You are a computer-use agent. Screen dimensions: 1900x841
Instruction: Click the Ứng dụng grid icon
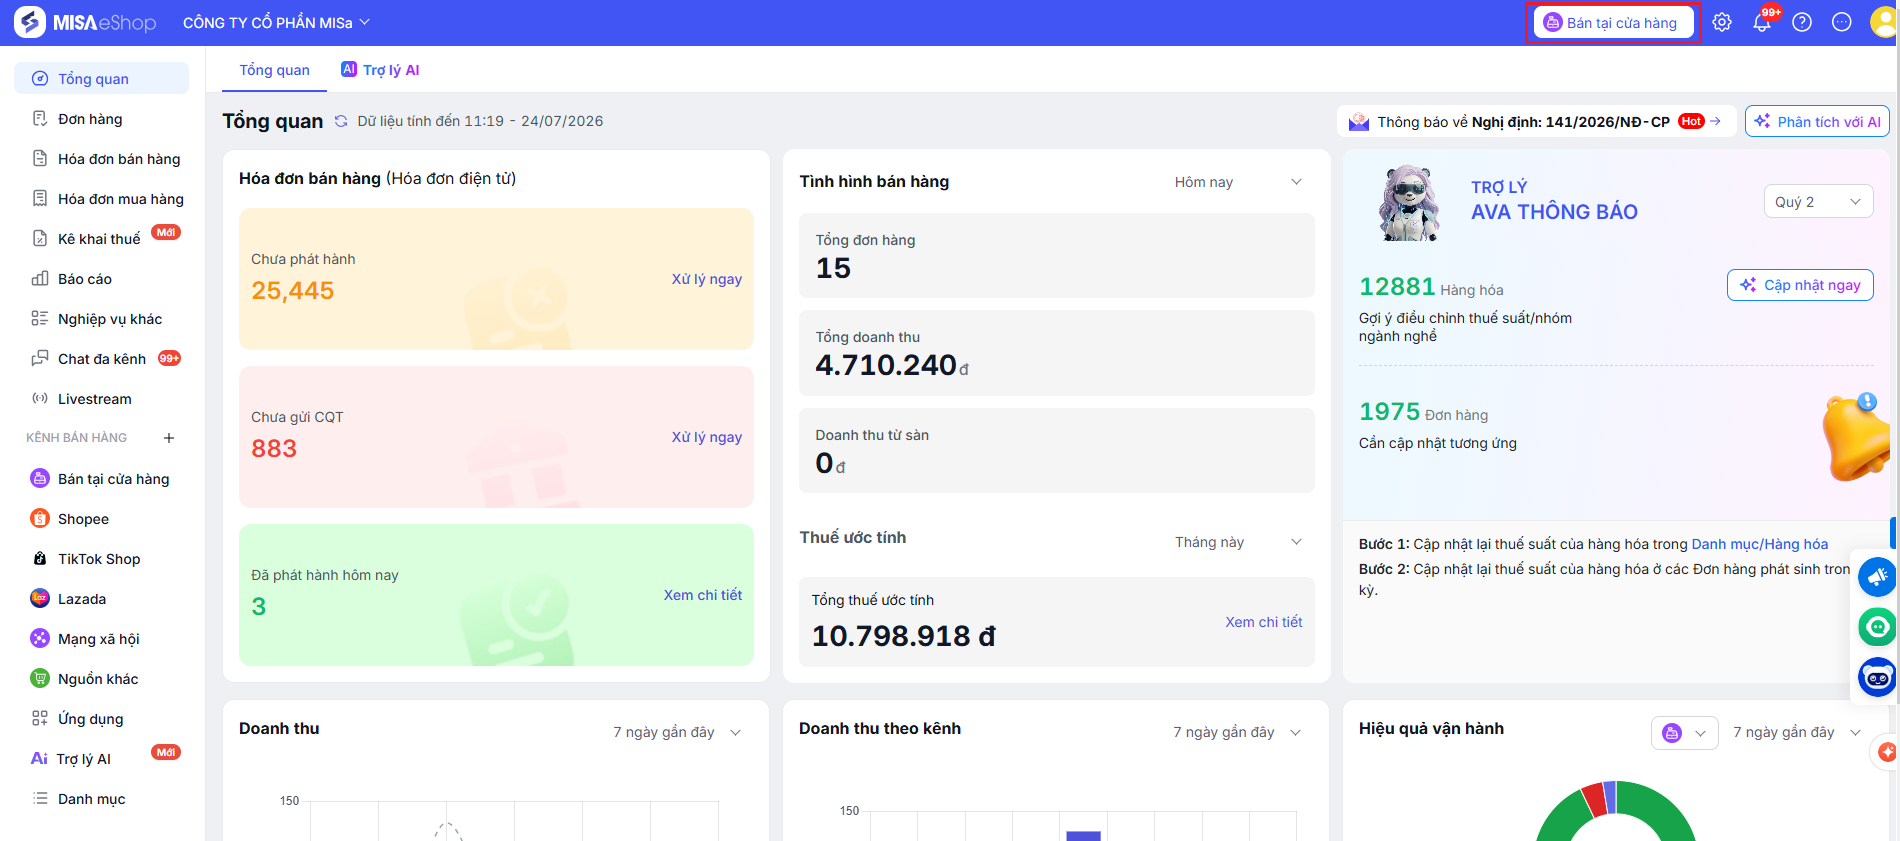point(40,719)
